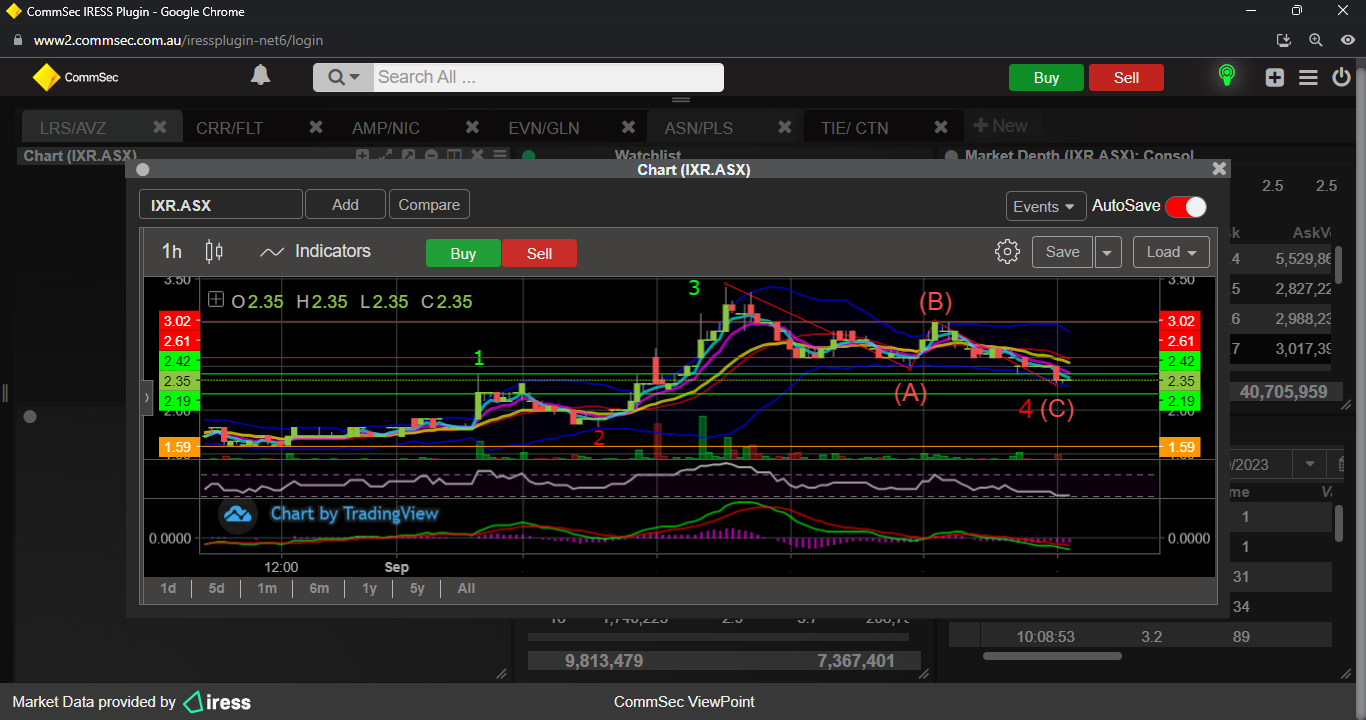Viewport: 1366px width, 720px height.
Task: Click the add widget plus icon
Action: [x=1274, y=77]
